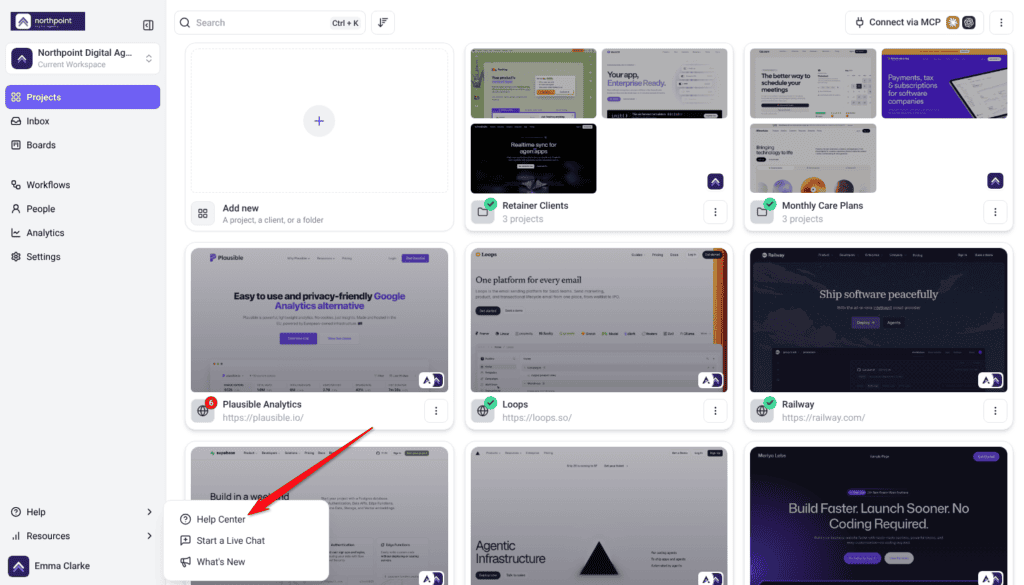Click the Workflows icon
1024x585 pixels.
coord(16,185)
